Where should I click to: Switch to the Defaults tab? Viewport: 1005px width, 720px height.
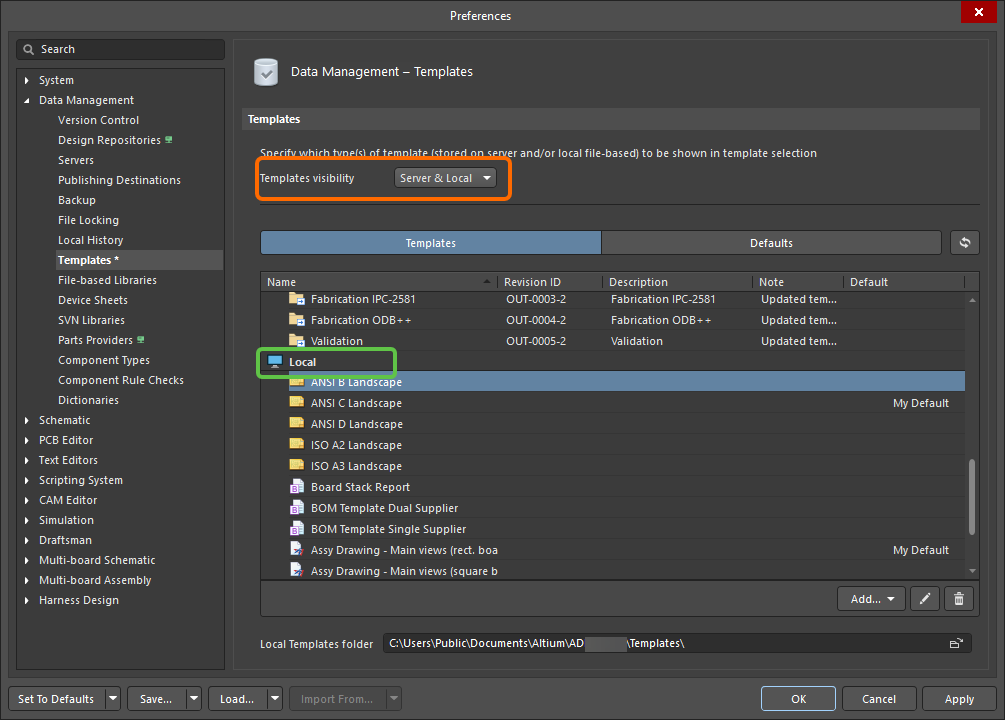coord(771,242)
